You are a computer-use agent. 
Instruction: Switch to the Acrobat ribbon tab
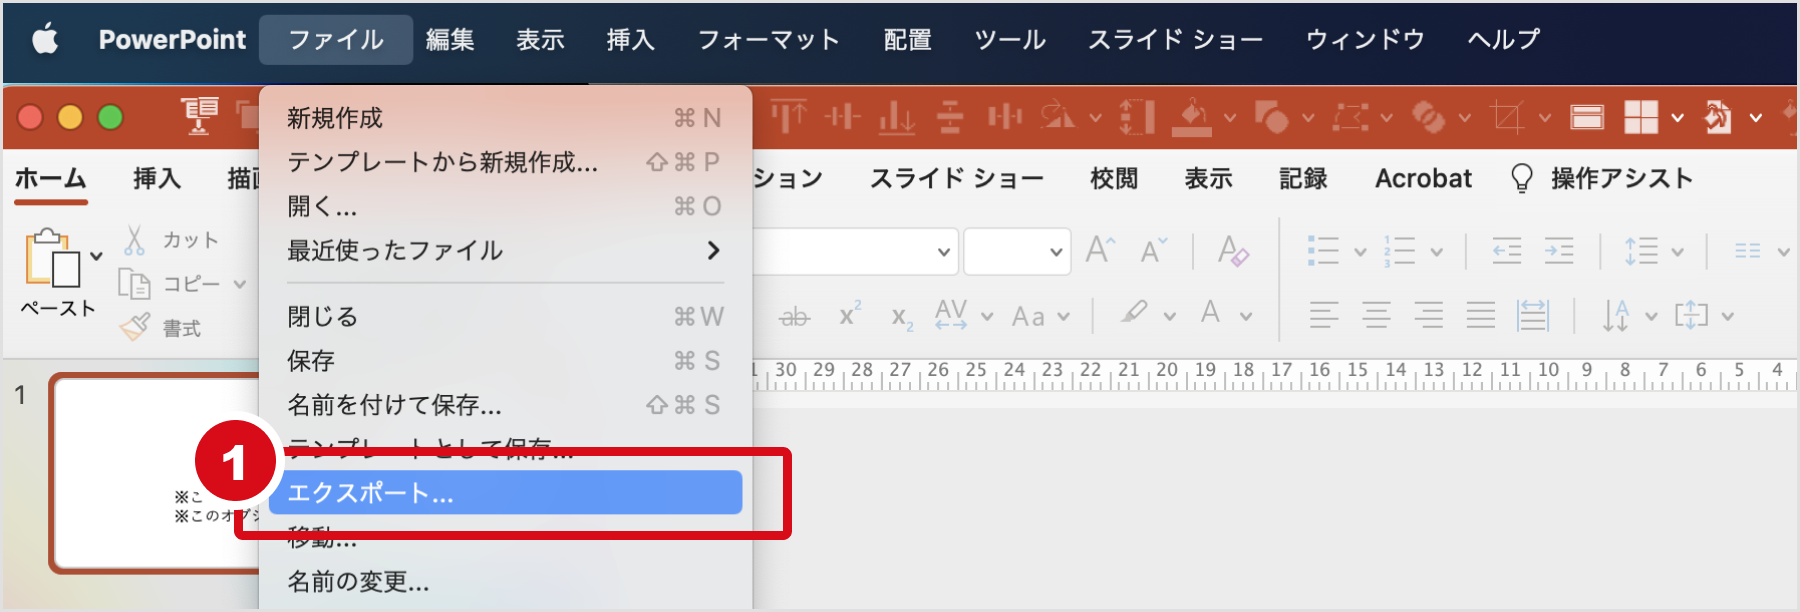click(x=1424, y=179)
